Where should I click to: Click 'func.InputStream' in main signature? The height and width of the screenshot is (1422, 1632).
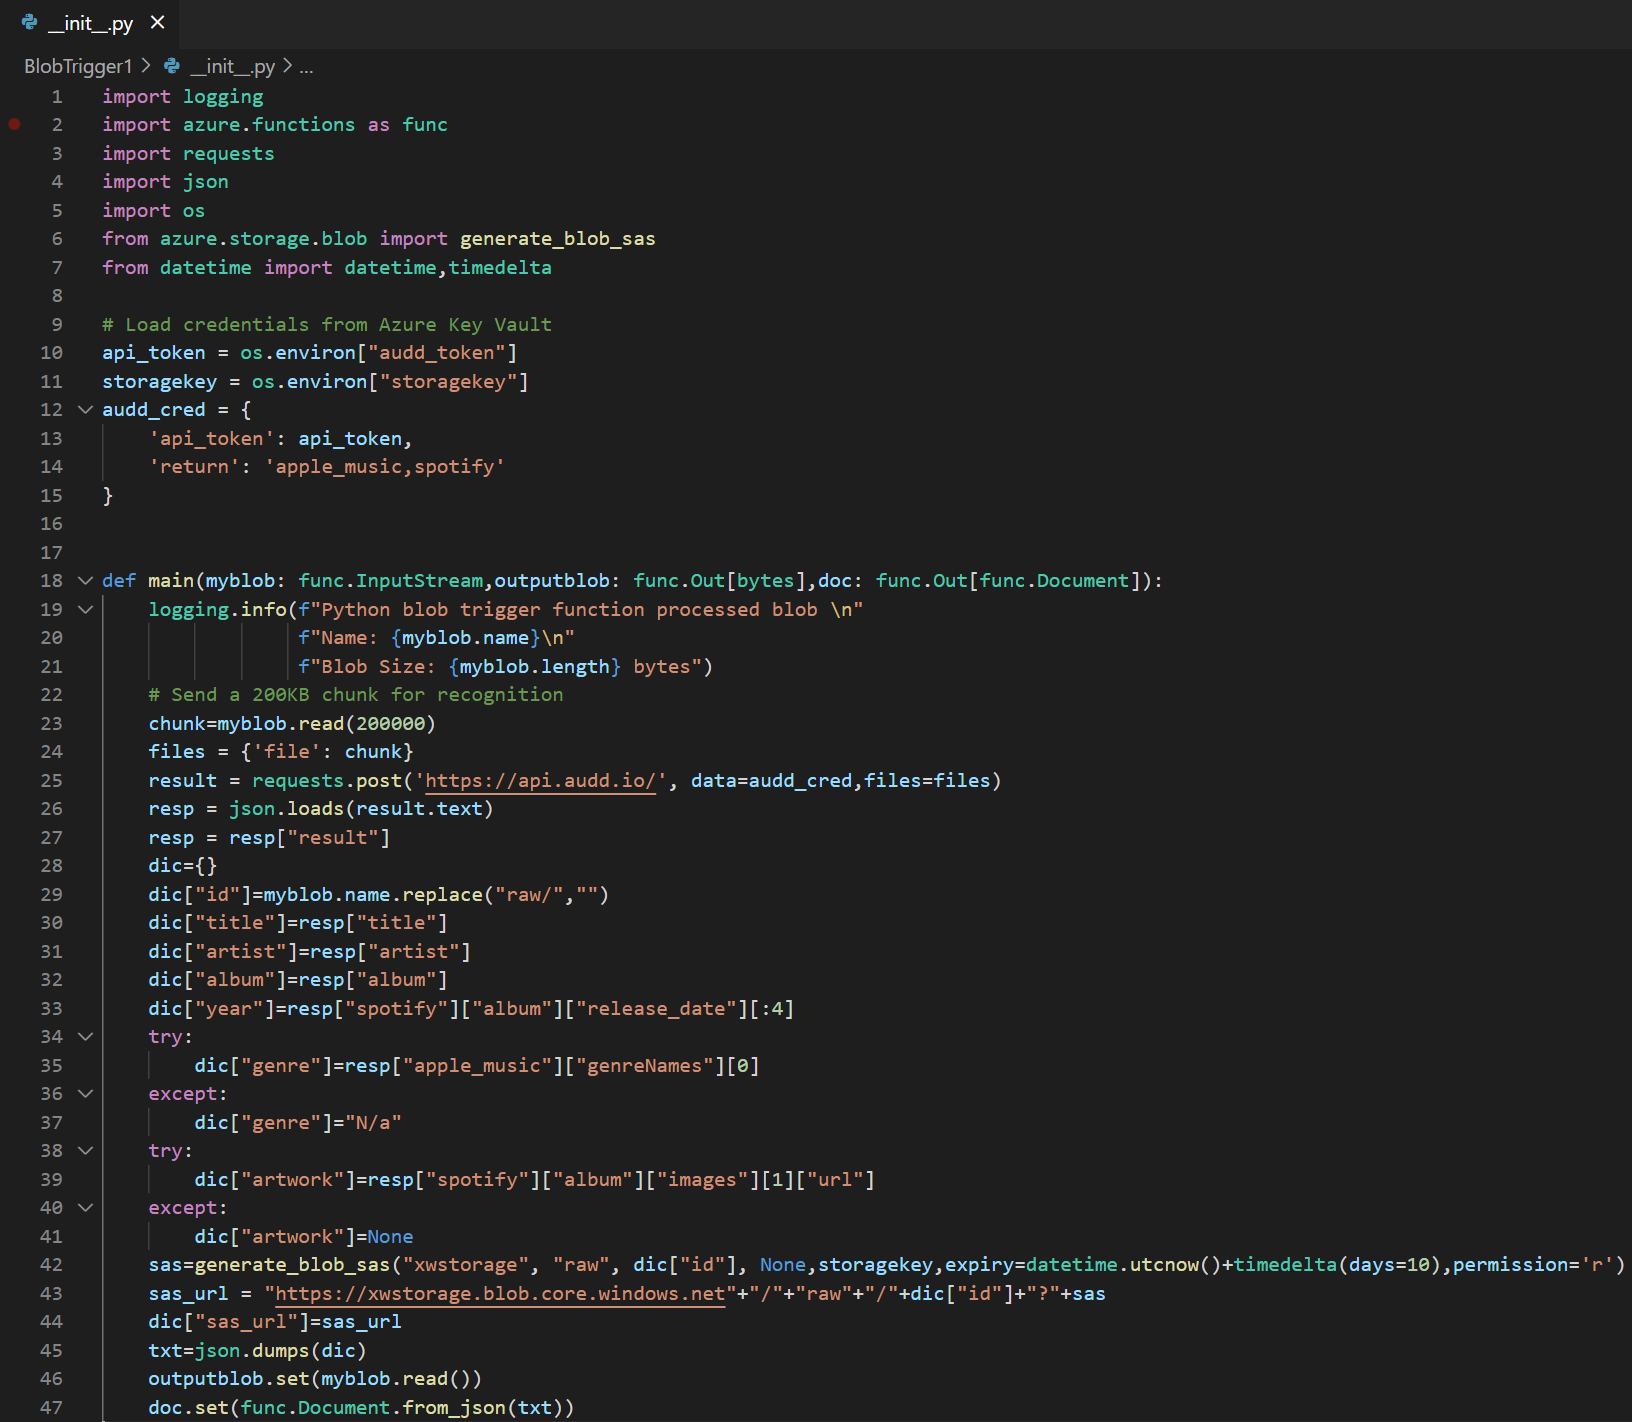391,580
